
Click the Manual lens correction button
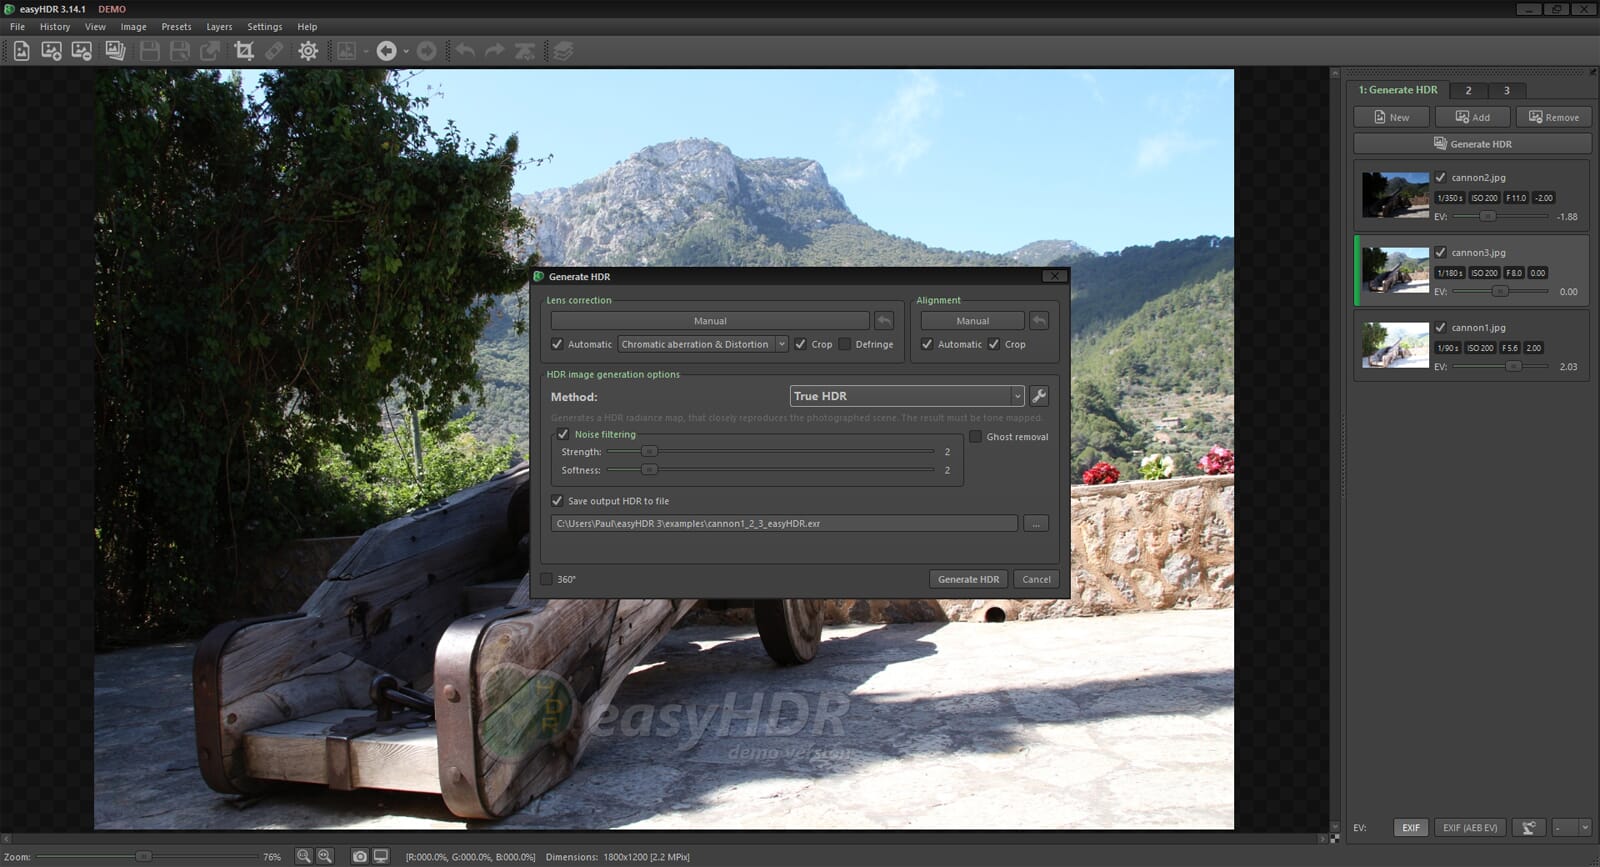point(710,321)
